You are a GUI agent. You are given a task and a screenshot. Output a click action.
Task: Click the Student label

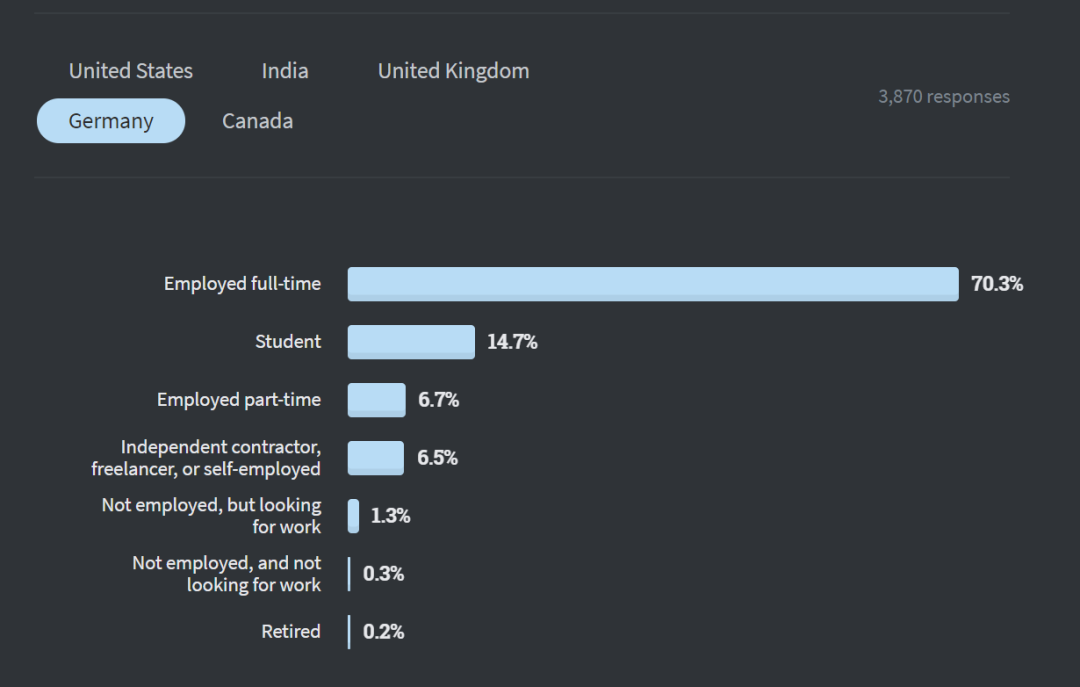click(x=288, y=342)
